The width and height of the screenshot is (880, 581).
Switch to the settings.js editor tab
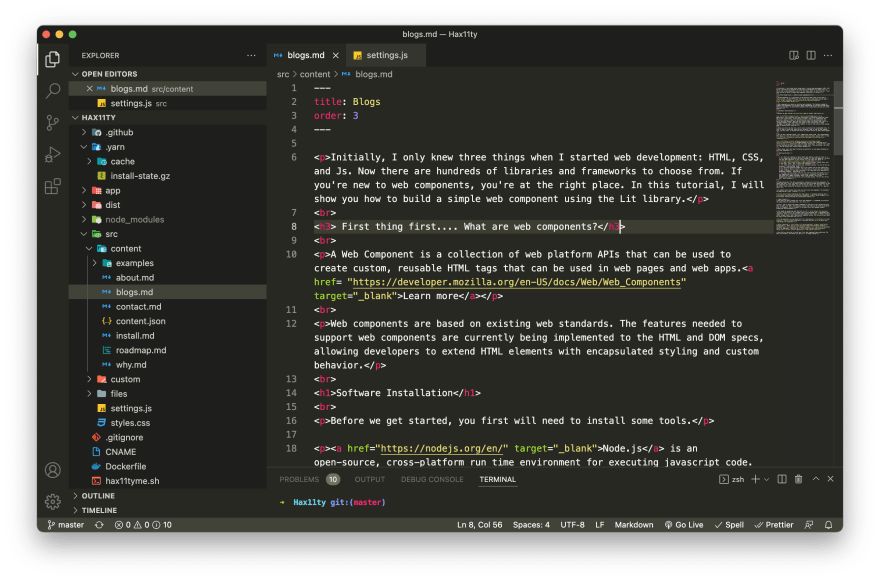[x=386, y=56]
